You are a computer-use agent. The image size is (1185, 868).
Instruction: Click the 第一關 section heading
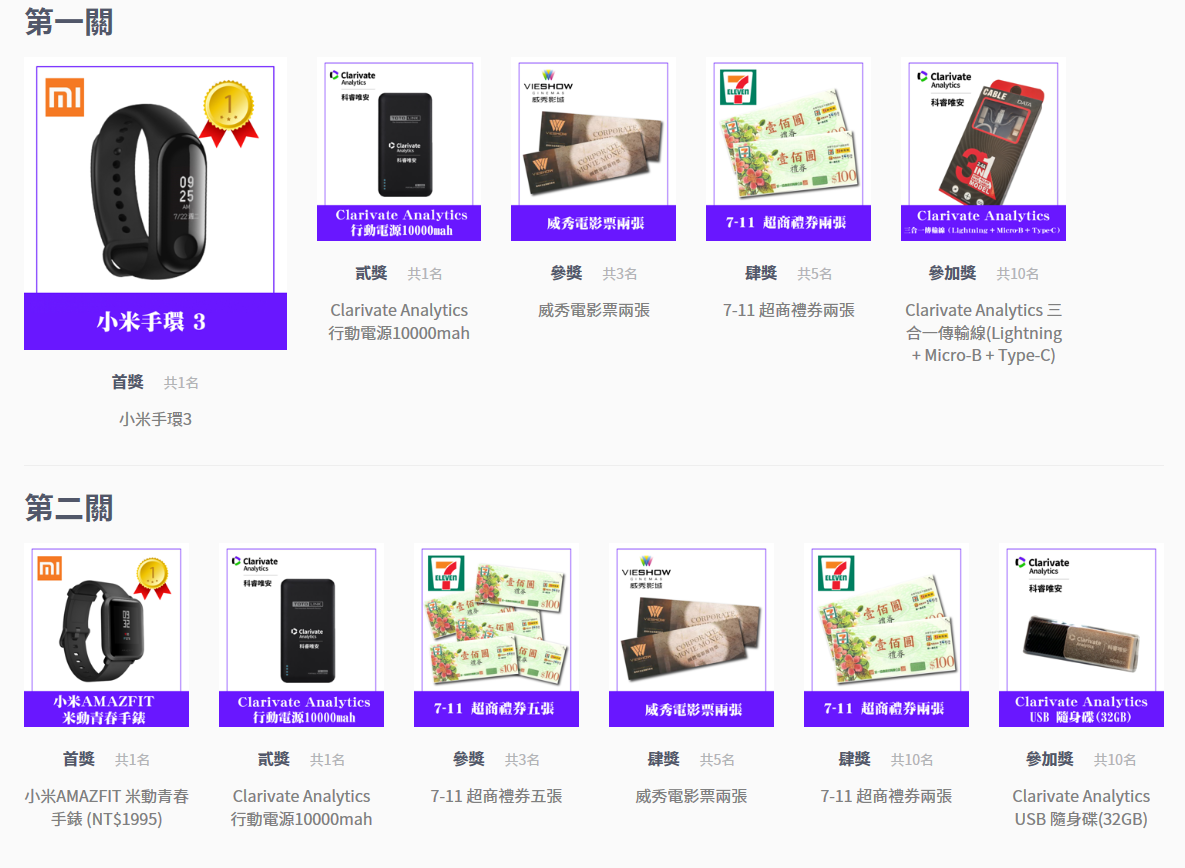point(69,22)
